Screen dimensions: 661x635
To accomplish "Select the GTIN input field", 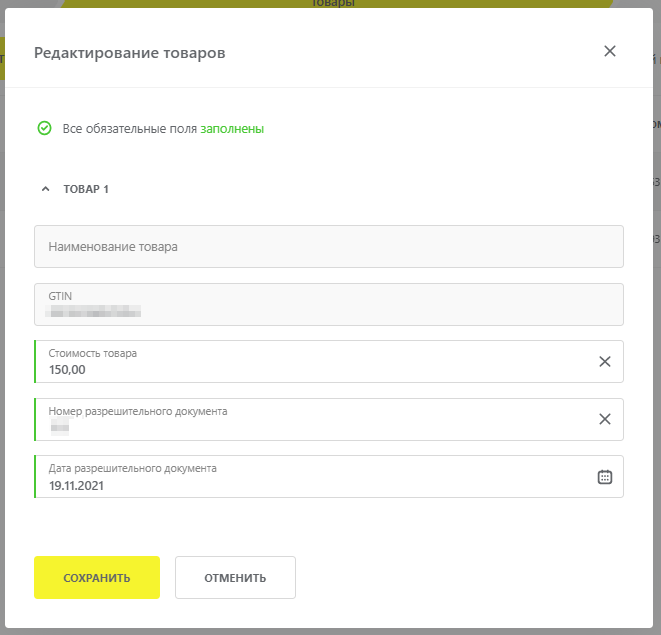I will tap(329, 304).
